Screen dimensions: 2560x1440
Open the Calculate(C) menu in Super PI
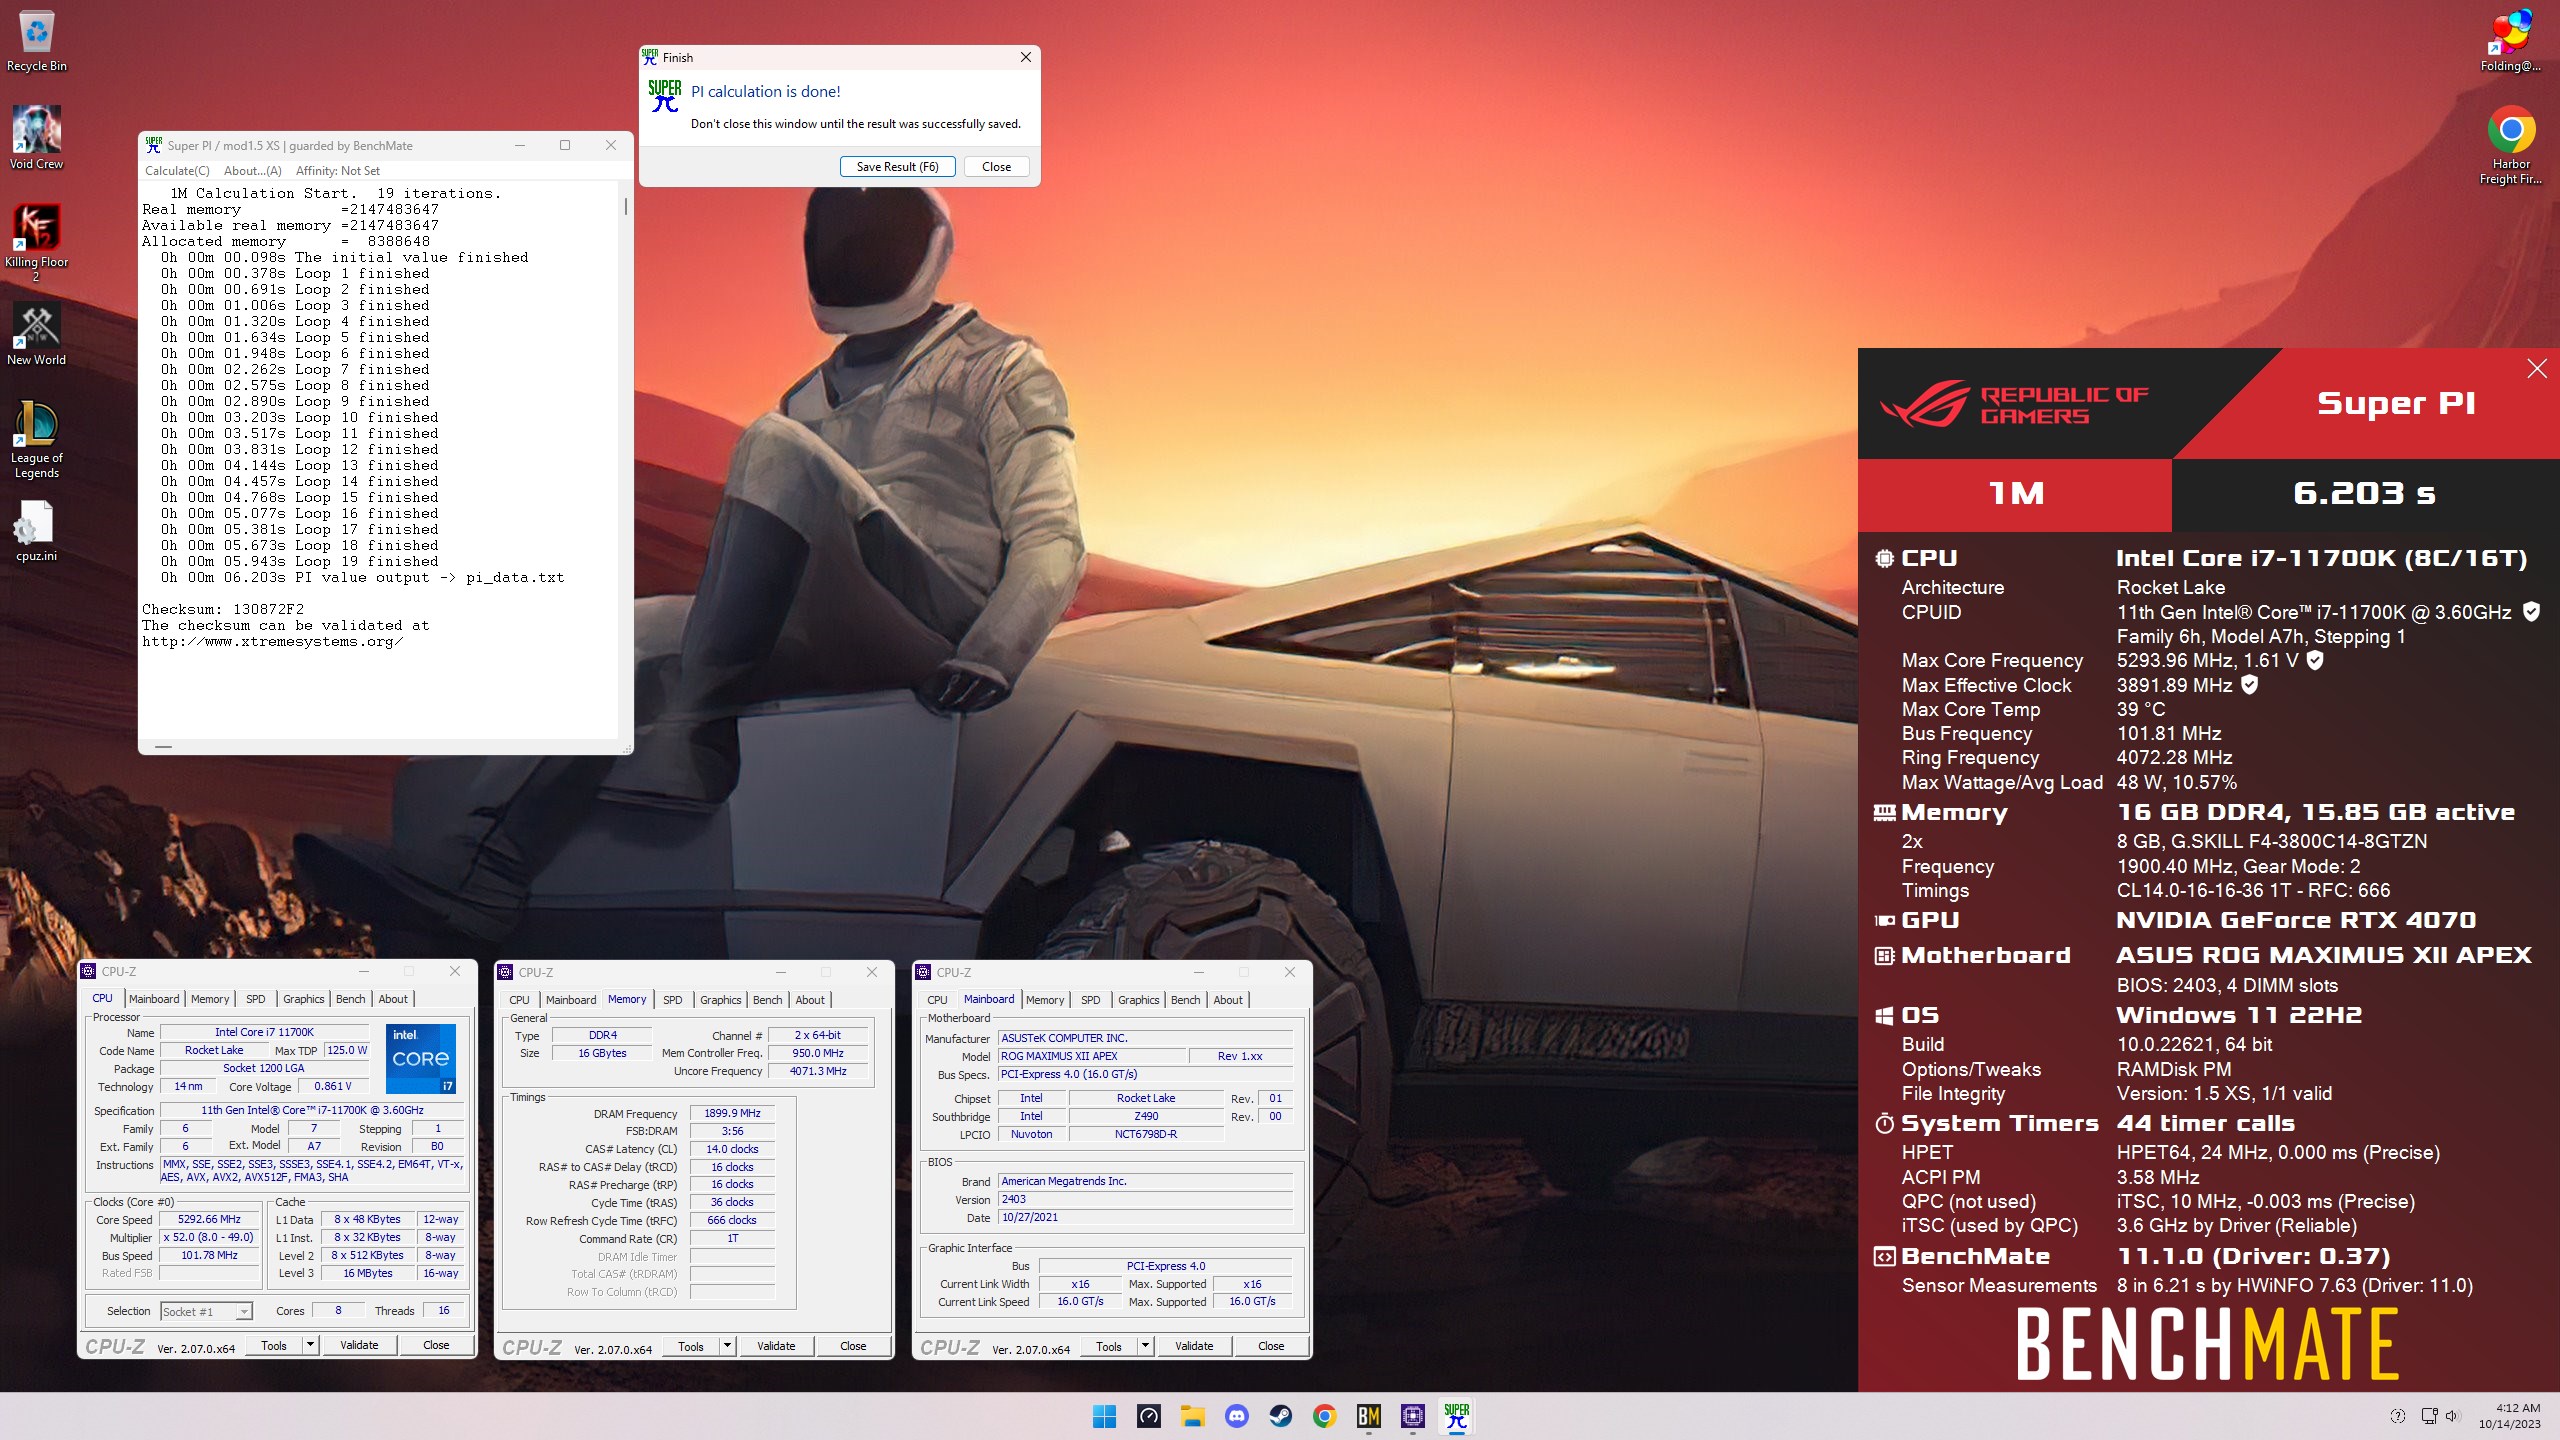click(x=177, y=171)
